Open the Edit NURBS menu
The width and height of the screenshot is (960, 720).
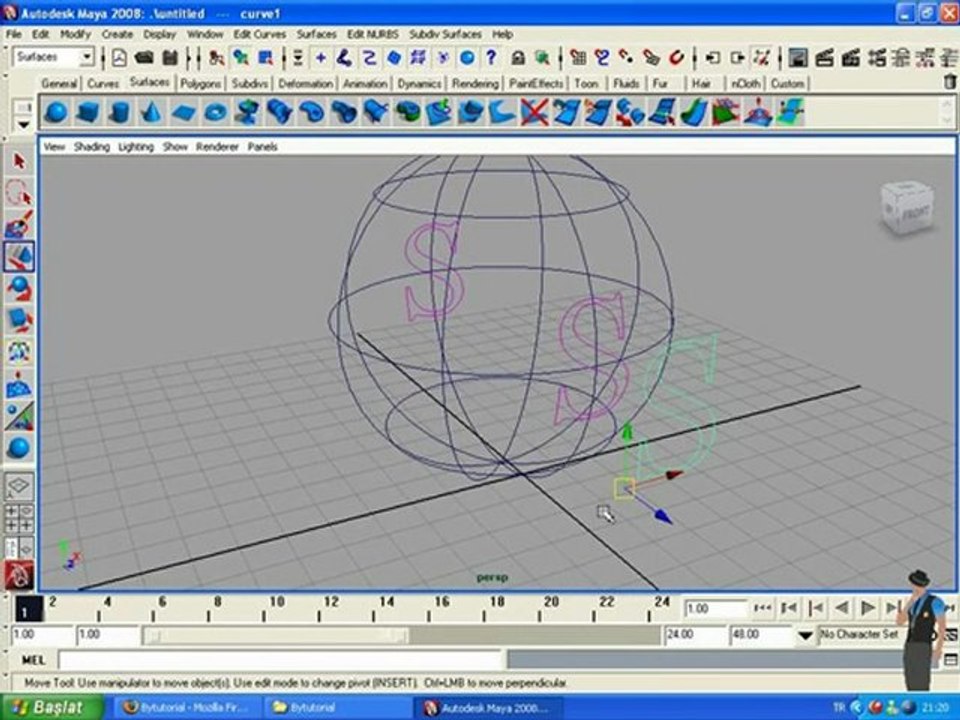click(x=372, y=34)
